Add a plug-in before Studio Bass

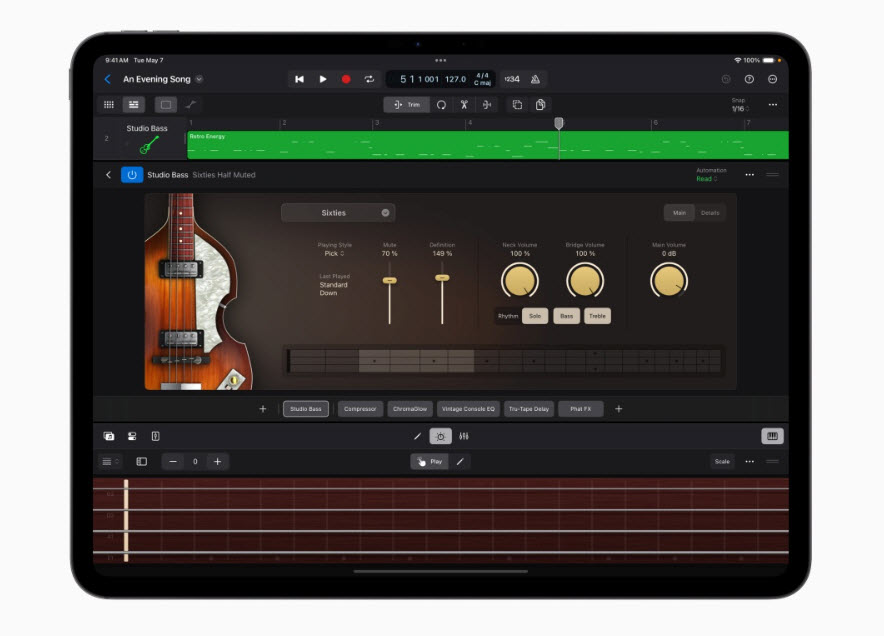pos(263,409)
